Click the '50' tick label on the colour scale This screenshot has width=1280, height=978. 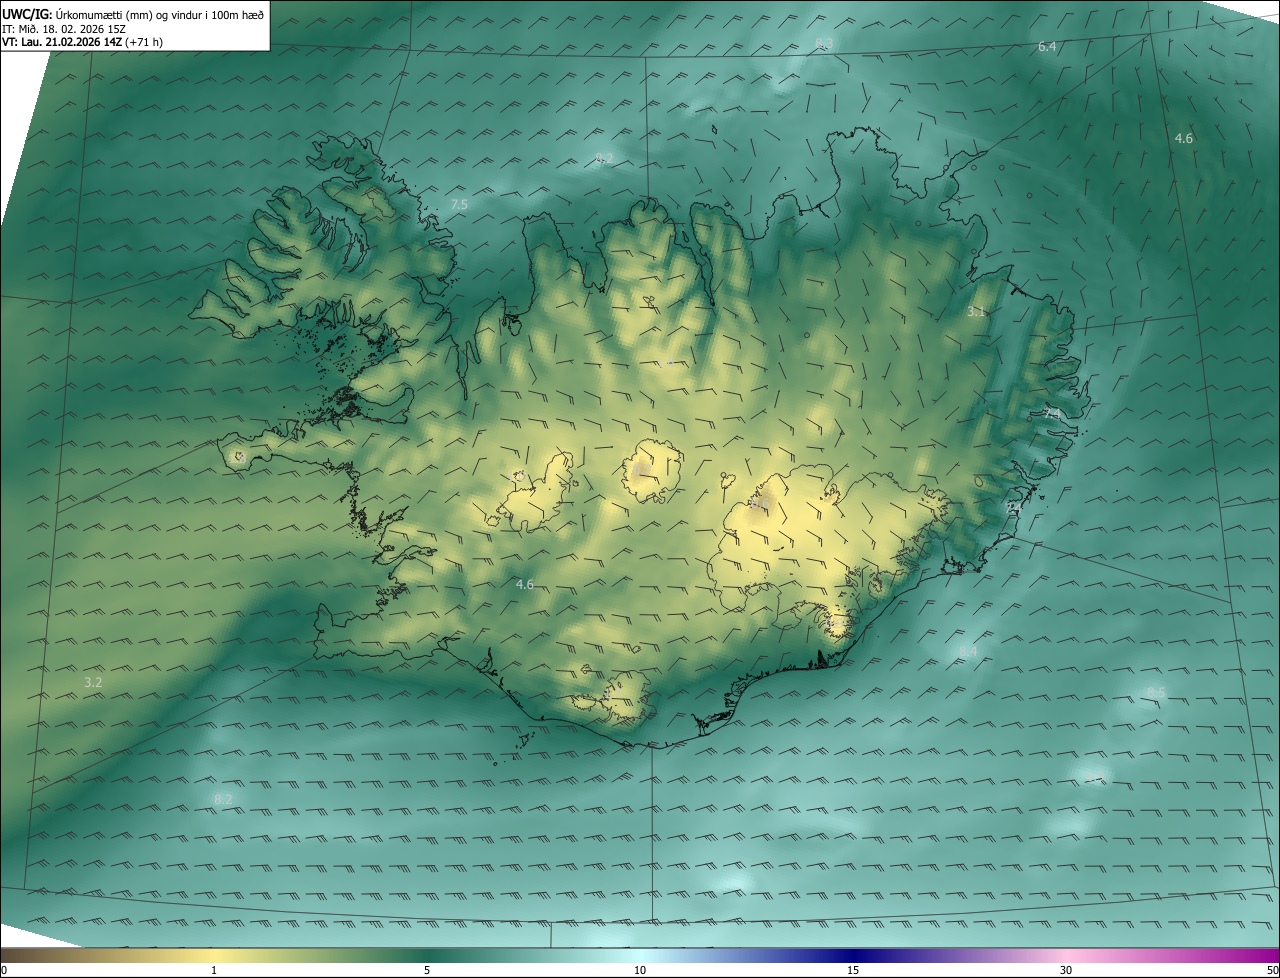point(1272,971)
